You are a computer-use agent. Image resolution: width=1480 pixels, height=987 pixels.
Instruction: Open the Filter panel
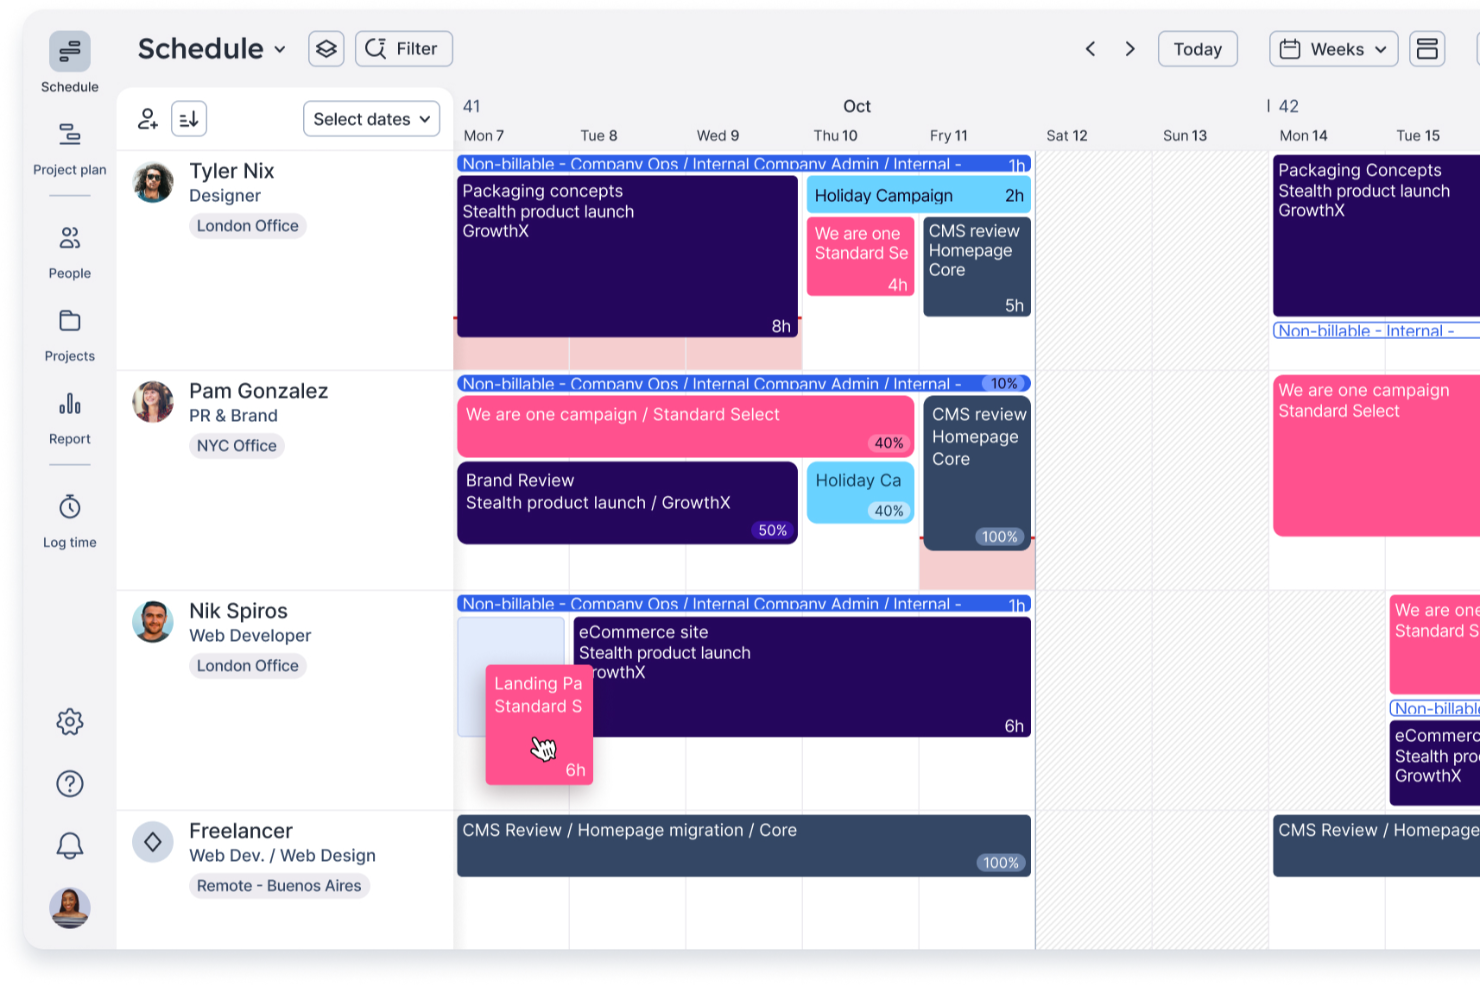[403, 48]
